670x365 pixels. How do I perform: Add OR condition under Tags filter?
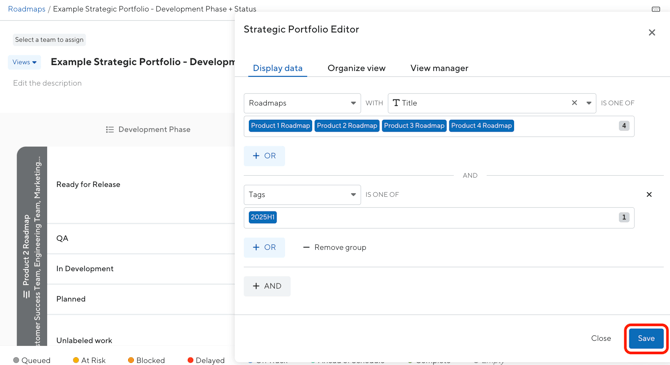[264, 247]
